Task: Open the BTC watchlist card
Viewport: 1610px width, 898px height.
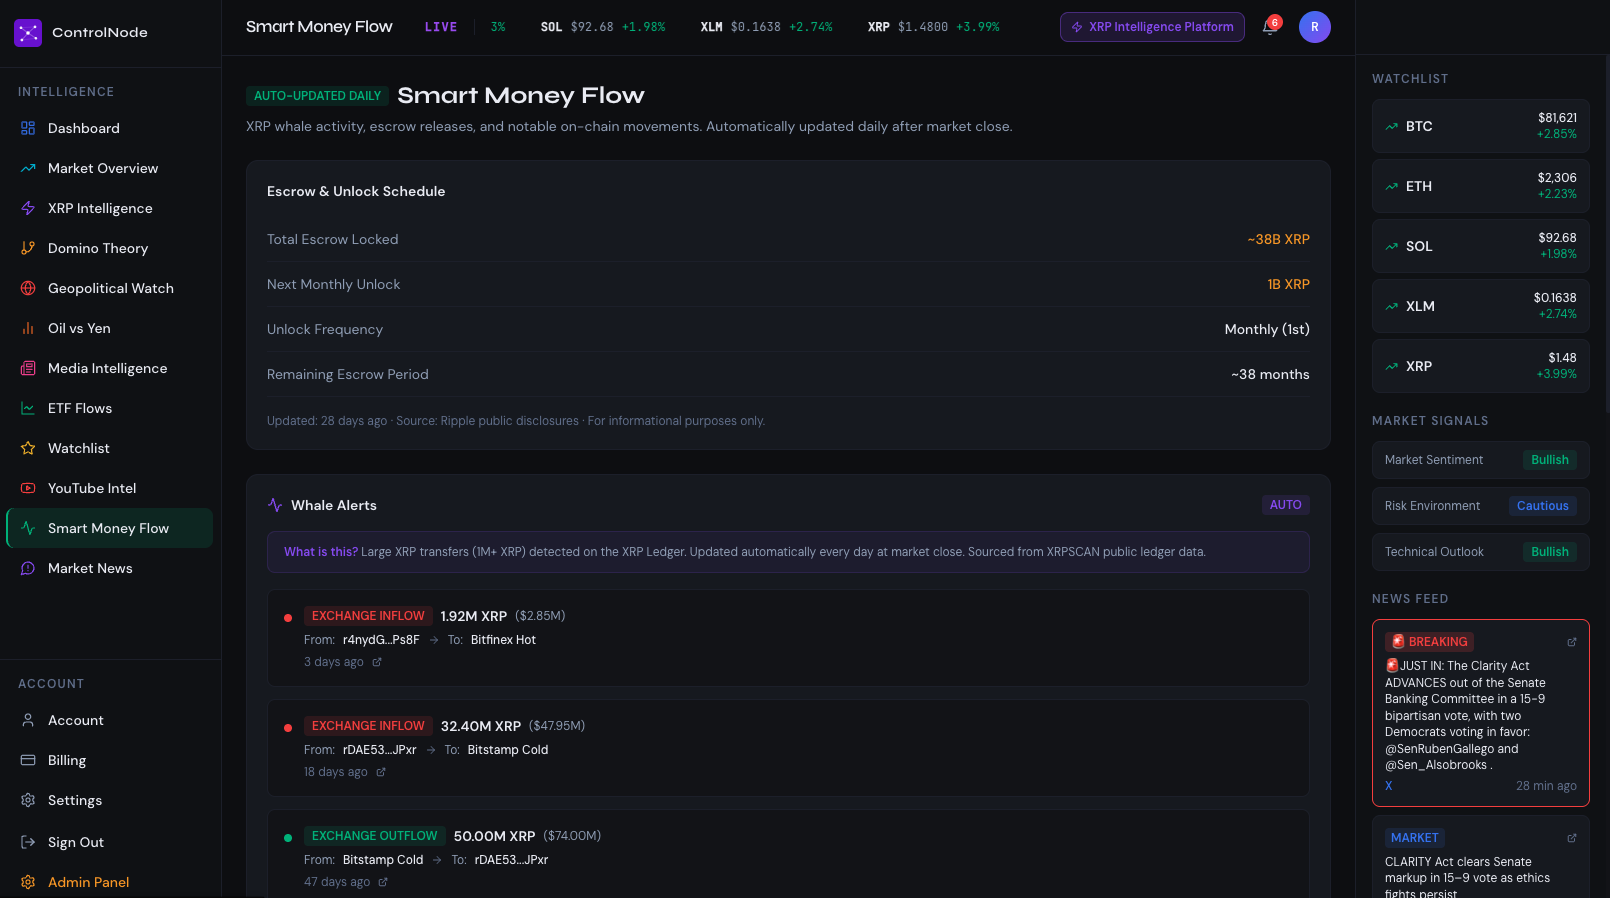Action: [1481, 126]
